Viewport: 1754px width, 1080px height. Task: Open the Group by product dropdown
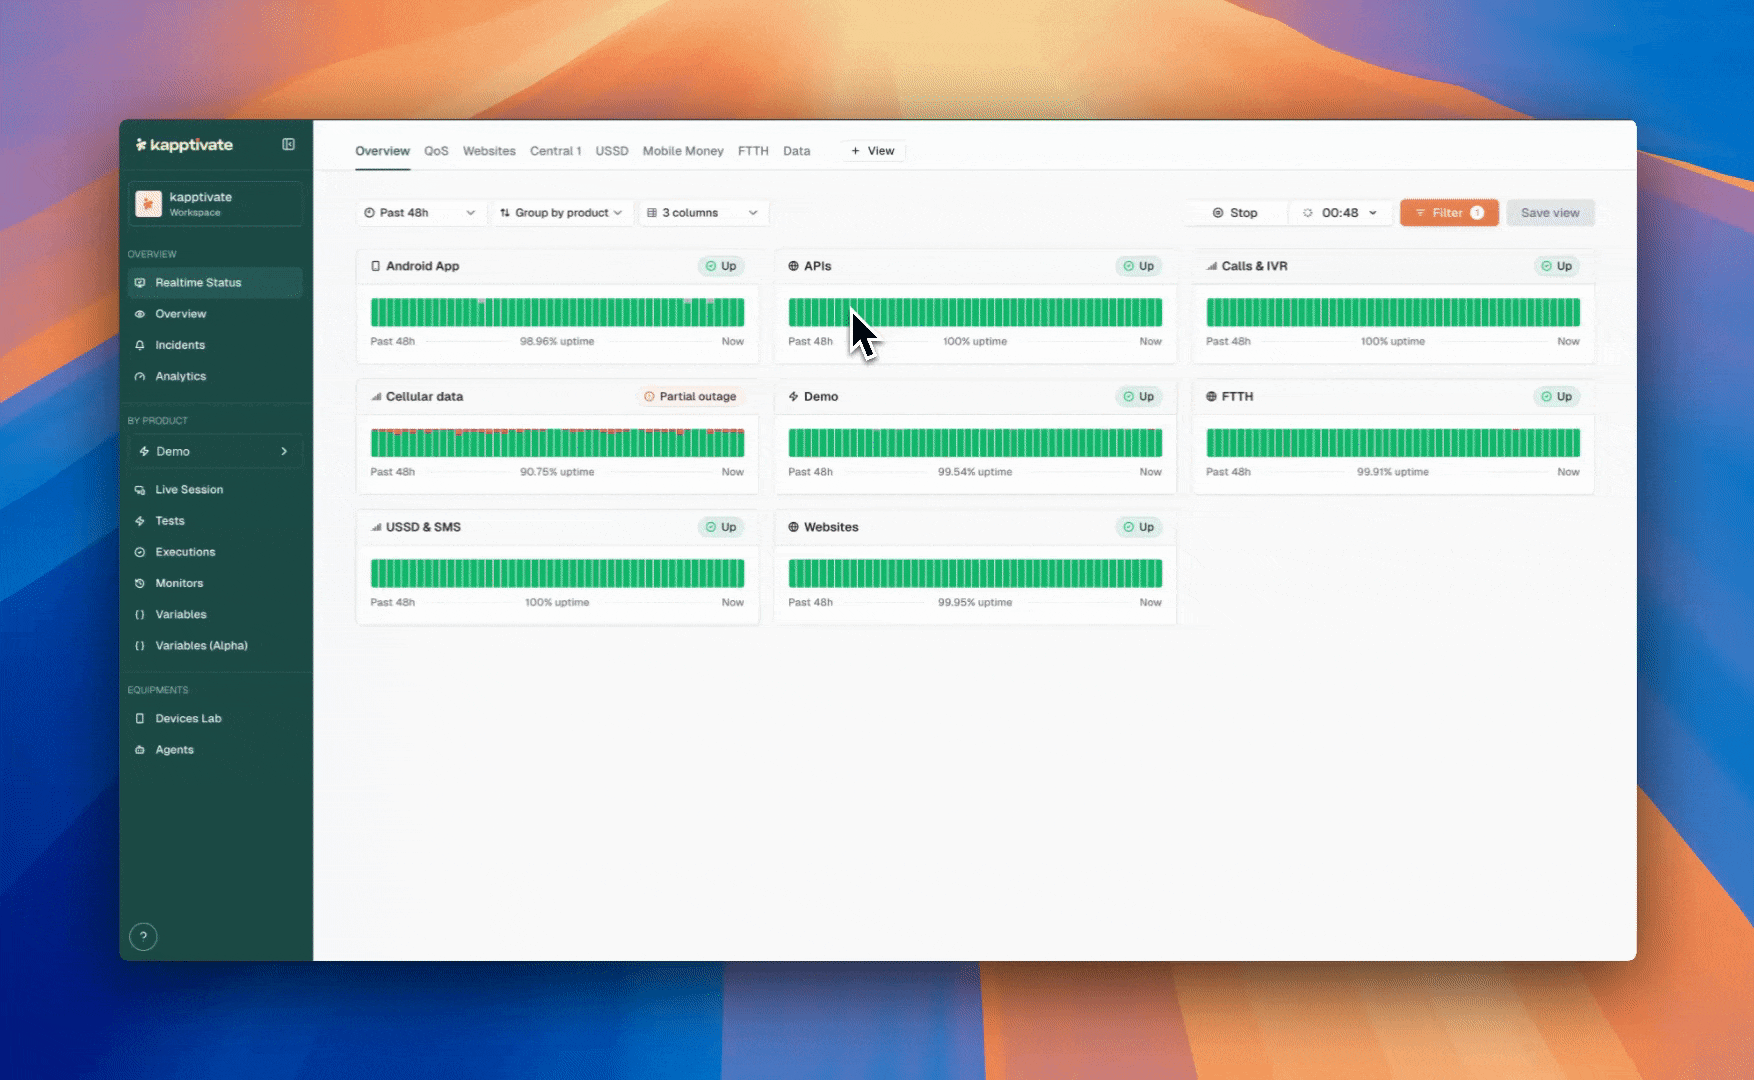pyautogui.click(x=561, y=213)
